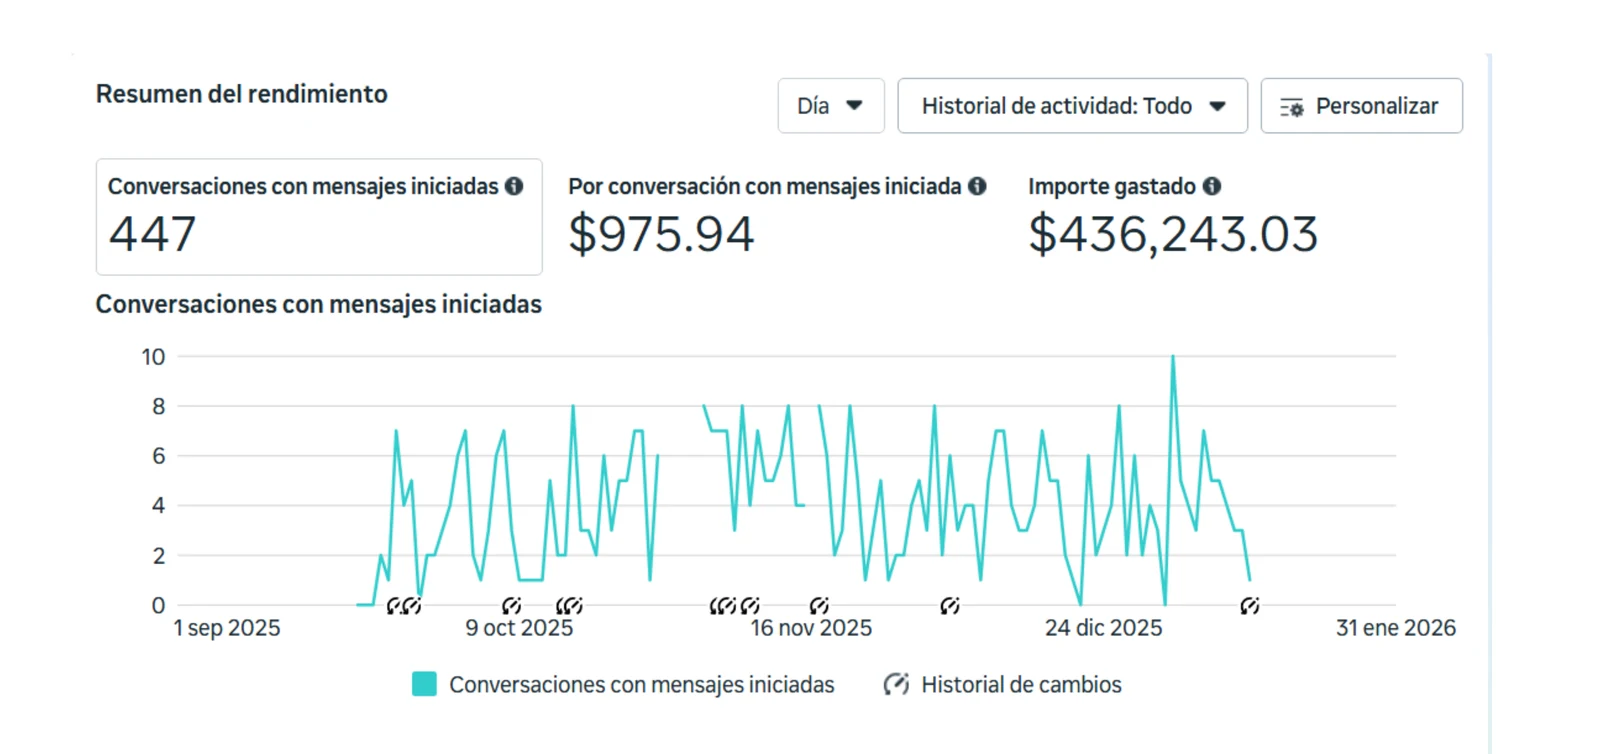Click the legend label Conversaciones con mensajes iniciadas
Viewport: 1600px width, 754px height.
click(x=641, y=685)
